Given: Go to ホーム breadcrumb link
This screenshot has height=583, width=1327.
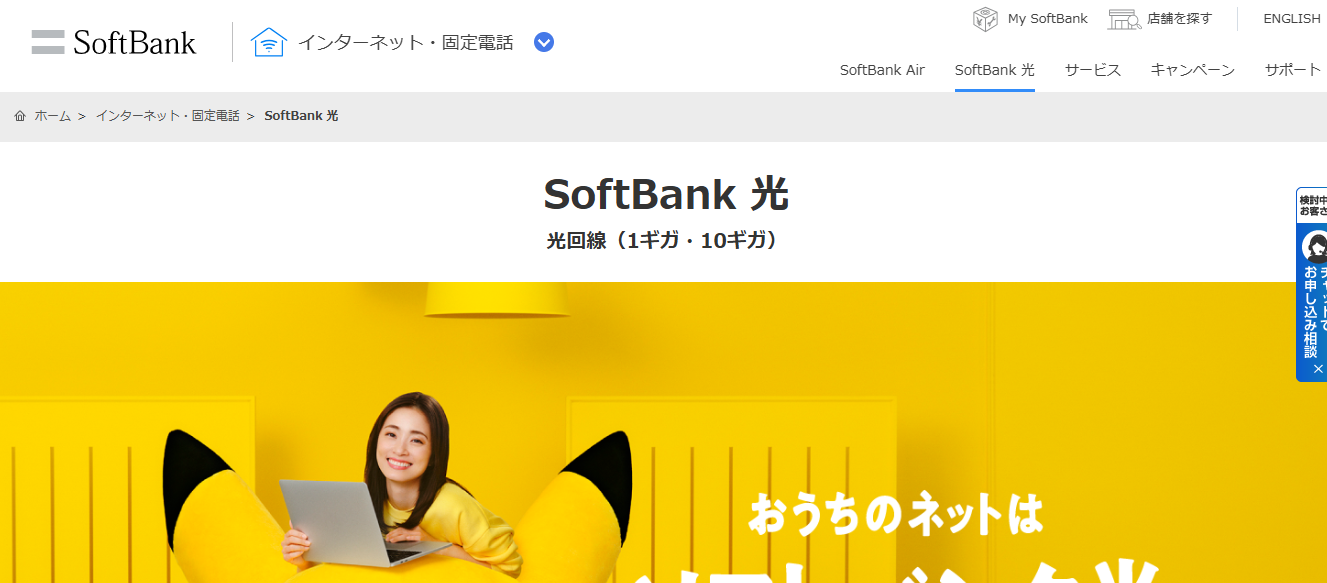Looking at the screenshot, I should click(53, 116).
